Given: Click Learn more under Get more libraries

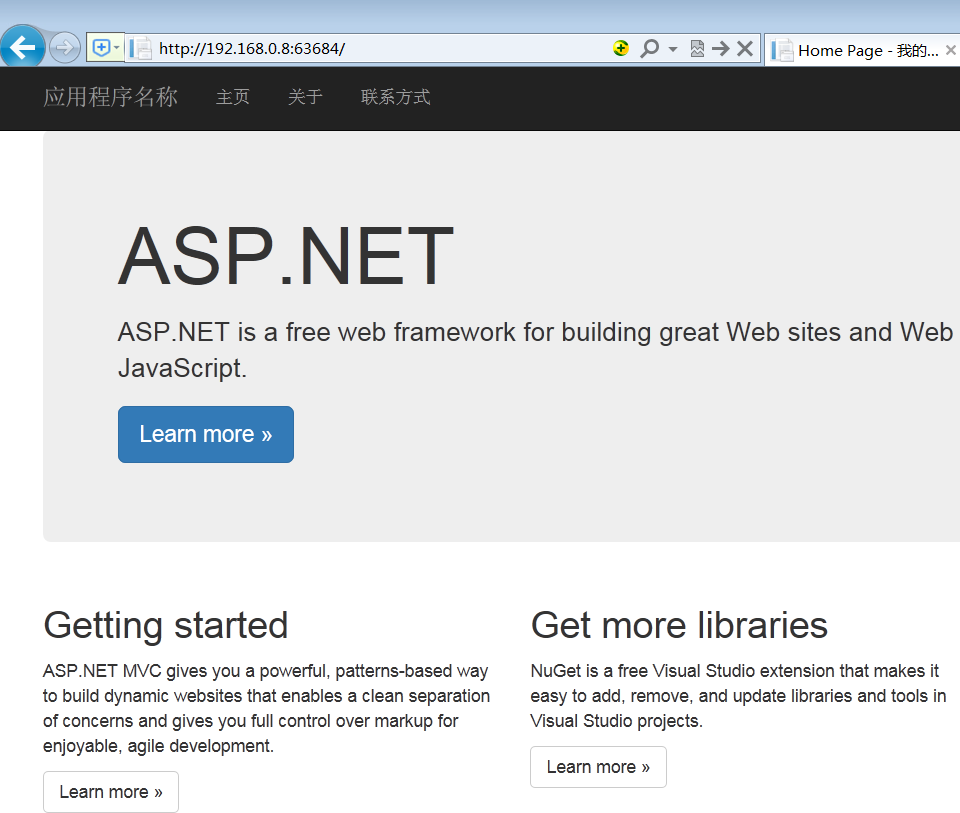Looking at the screenshot, I should (x=598, y=766).
